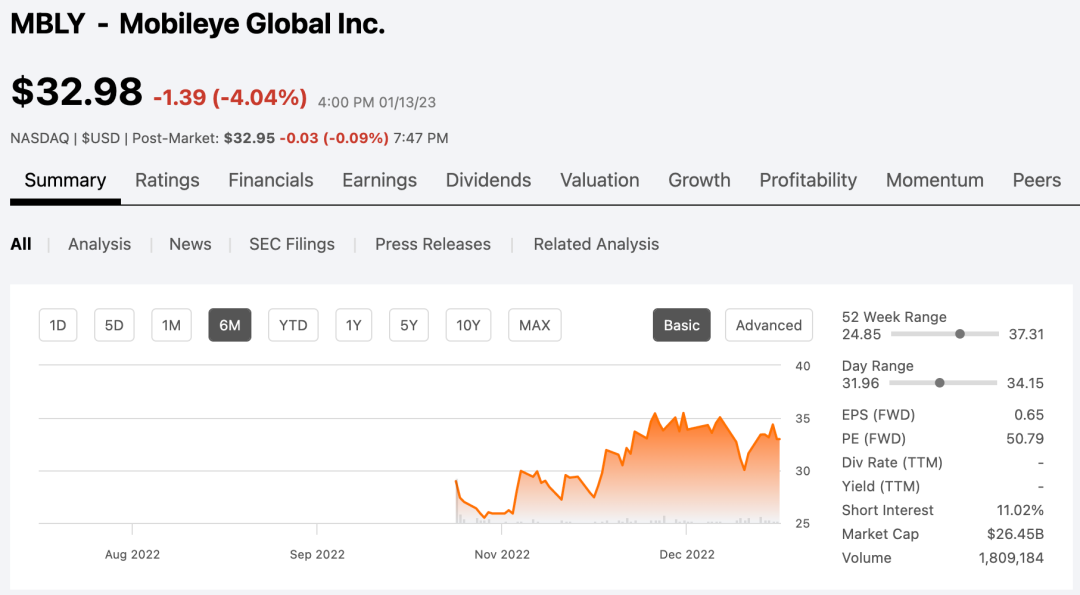Set chart range to 1D
1080x595 pixels.
pyautogui.click(x=58, y=325)
